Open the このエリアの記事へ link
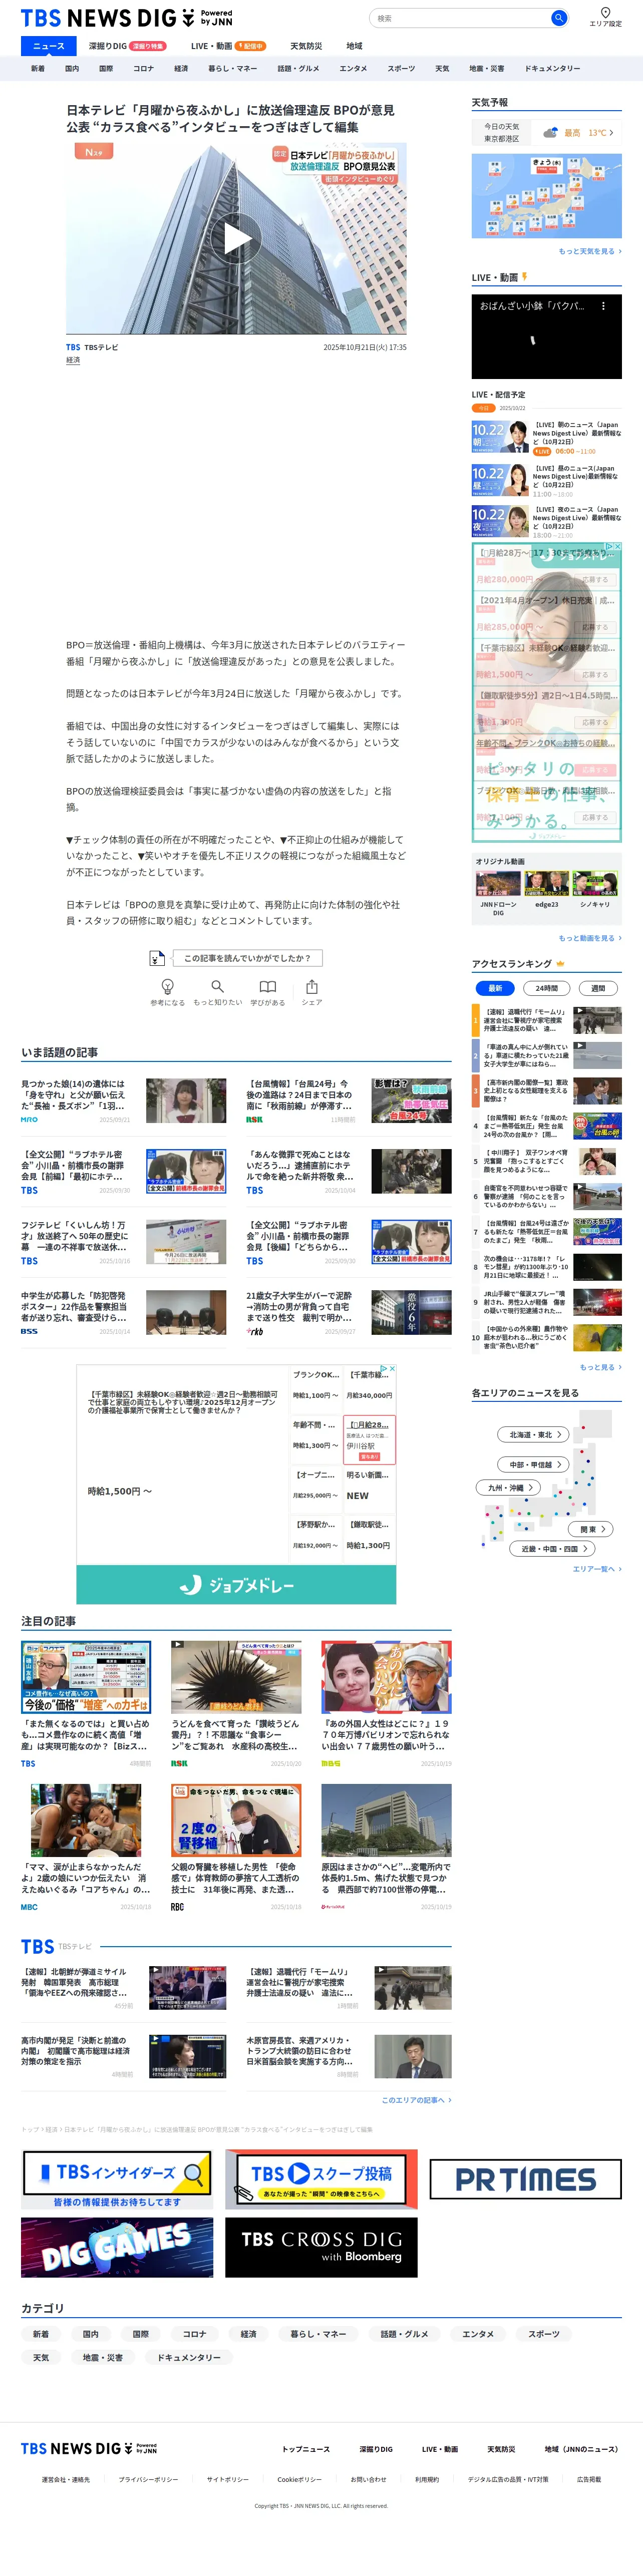Screen dimensions: 643x2576 (416, 2100)
